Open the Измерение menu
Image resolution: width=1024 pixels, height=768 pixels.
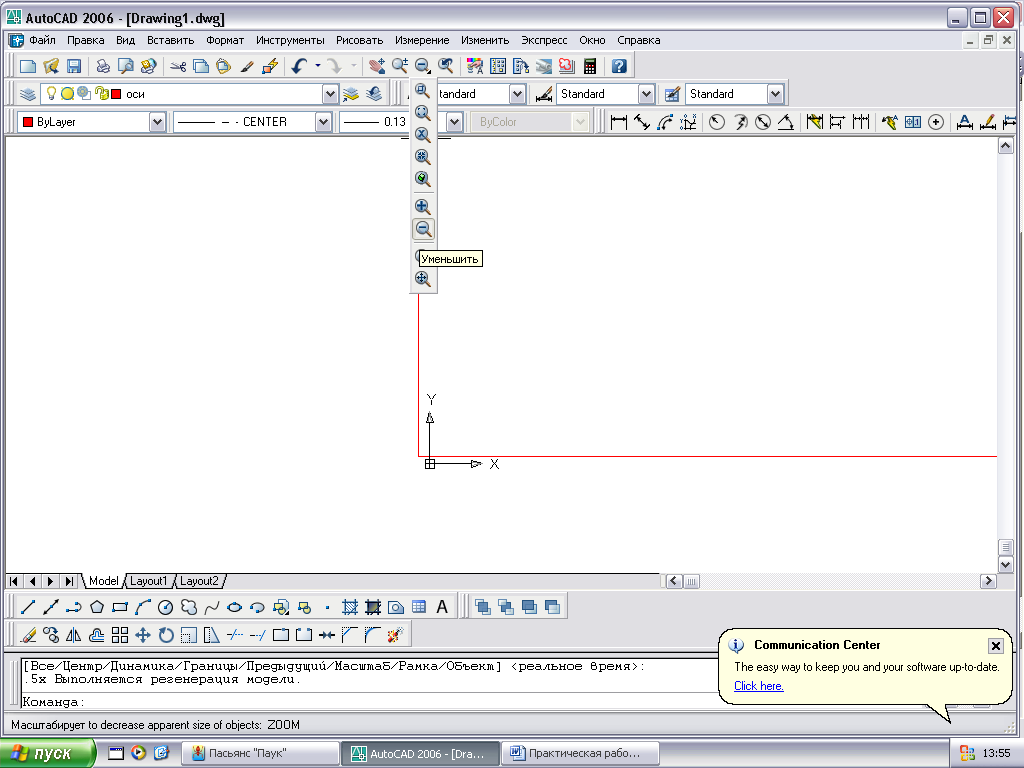(422, 40)
